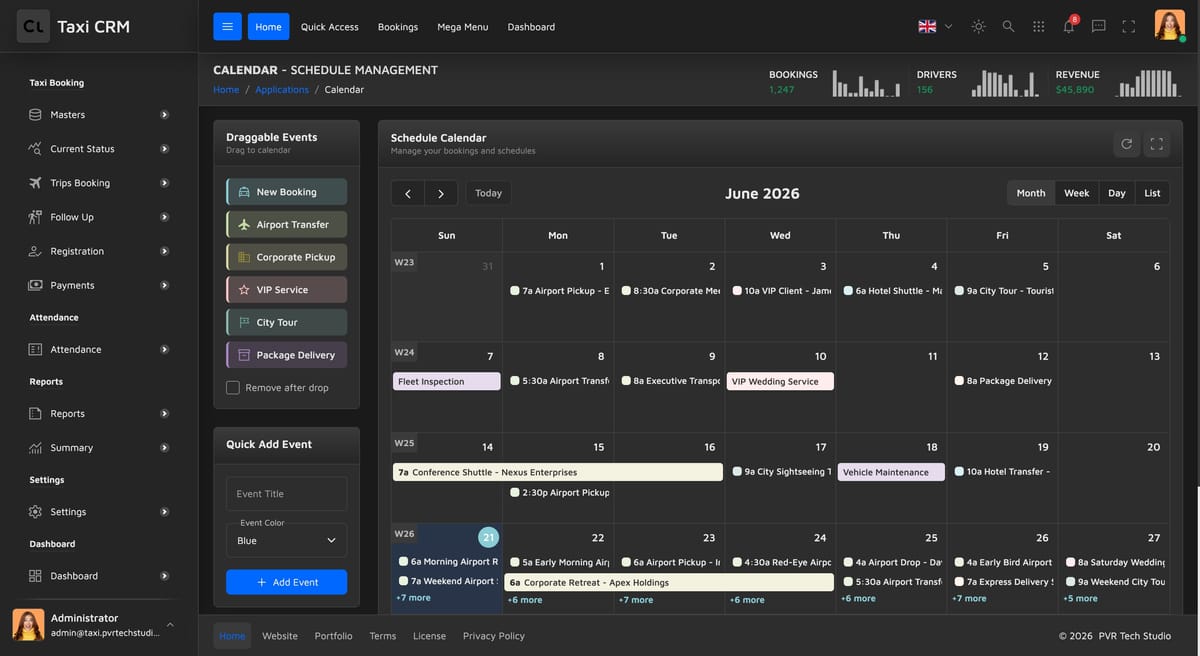This screenshot has width=1200, height=656.
Task: Toggle checkbox on 10a Hotel Transfer event
Action: [959, 472]
